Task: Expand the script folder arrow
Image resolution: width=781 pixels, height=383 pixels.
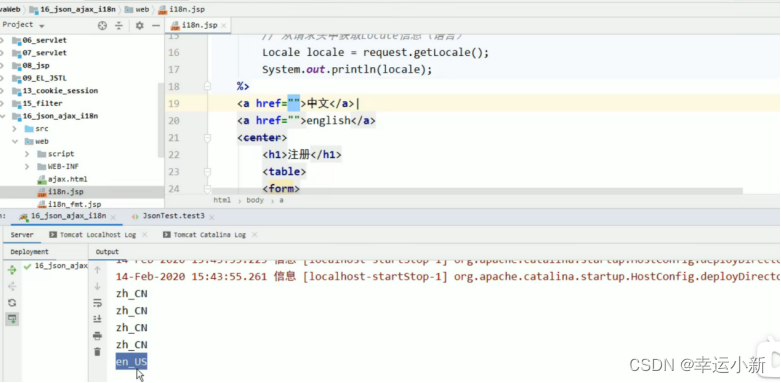Action: click(x=27, y=154)
